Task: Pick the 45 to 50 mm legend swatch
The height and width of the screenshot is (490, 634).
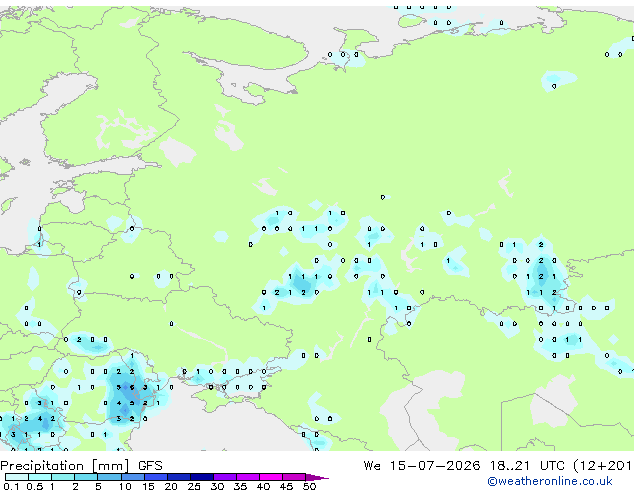Action: [x=294, y=477]
